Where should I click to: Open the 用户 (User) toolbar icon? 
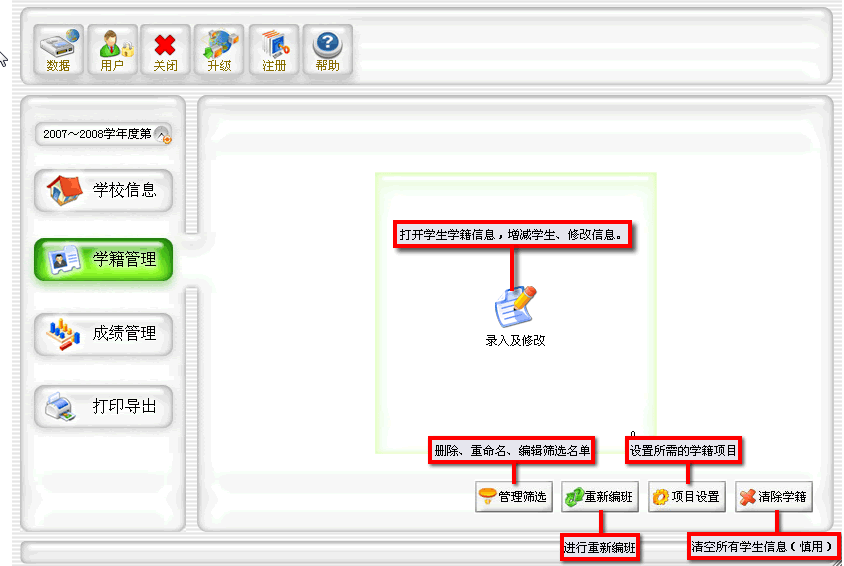112,51
